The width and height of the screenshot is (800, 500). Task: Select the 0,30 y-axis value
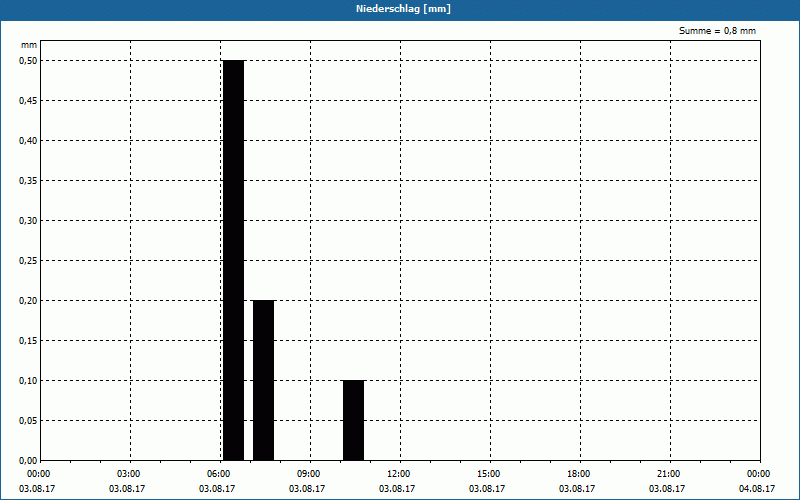point(29,221)
